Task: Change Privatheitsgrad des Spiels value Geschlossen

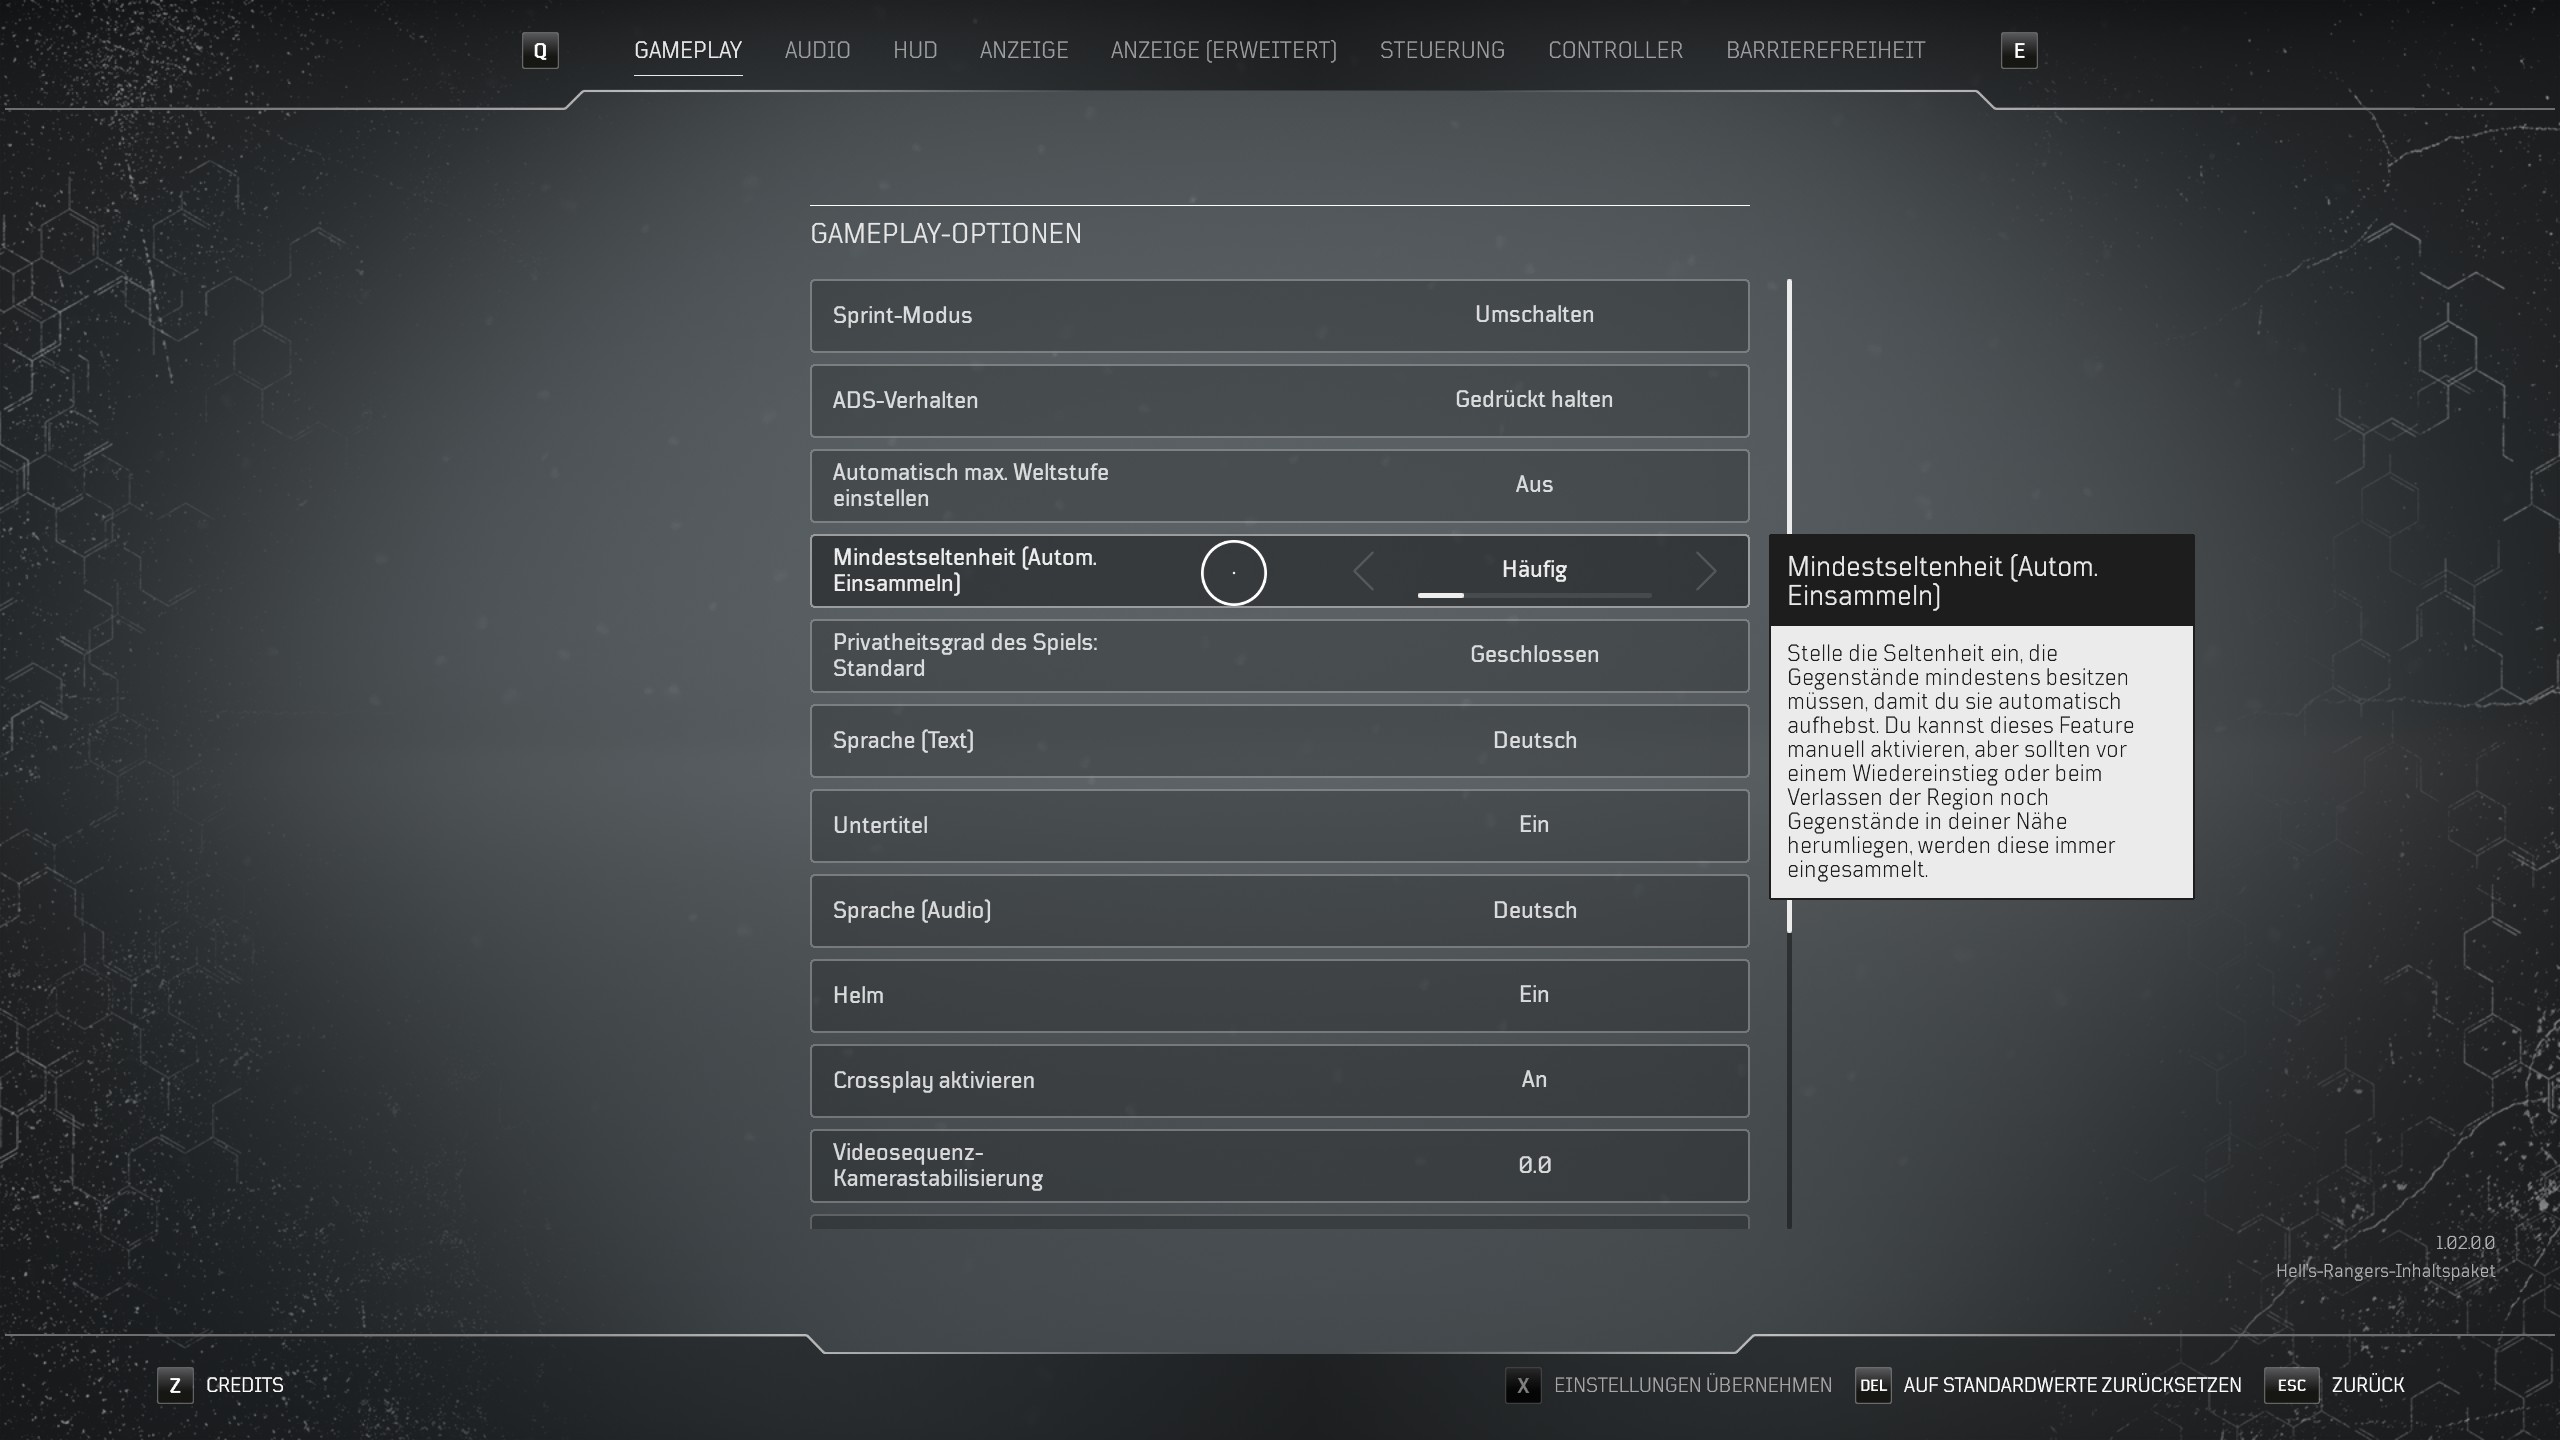Action: pos(1534,654)
